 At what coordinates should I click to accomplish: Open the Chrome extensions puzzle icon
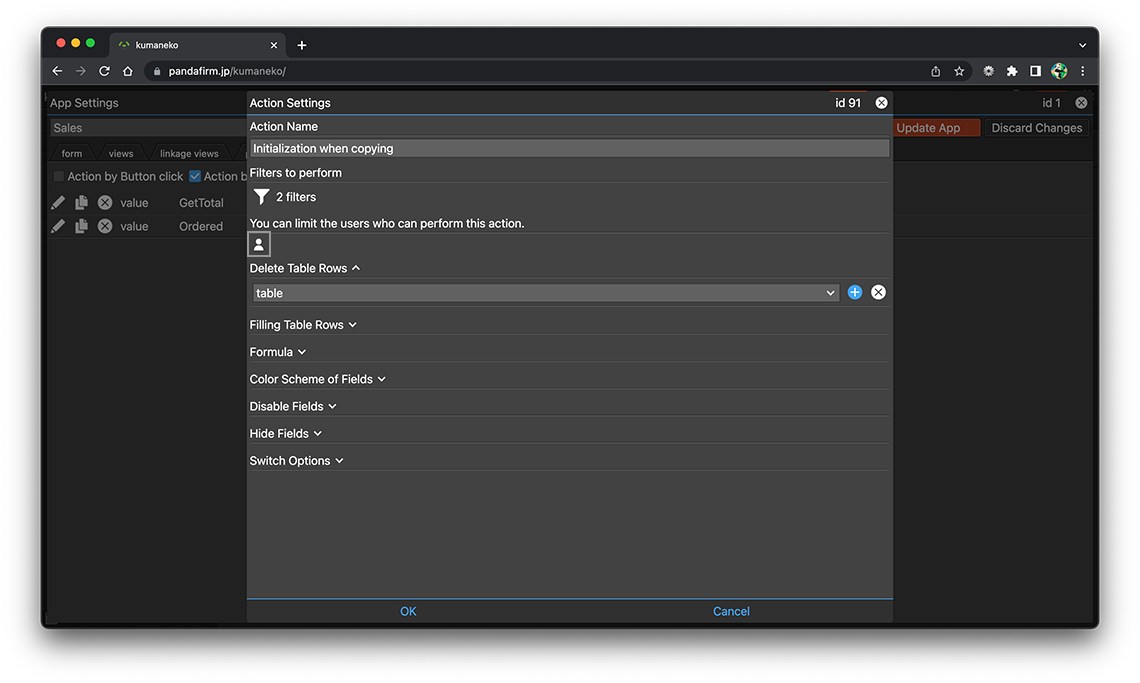click(1012, 71)
